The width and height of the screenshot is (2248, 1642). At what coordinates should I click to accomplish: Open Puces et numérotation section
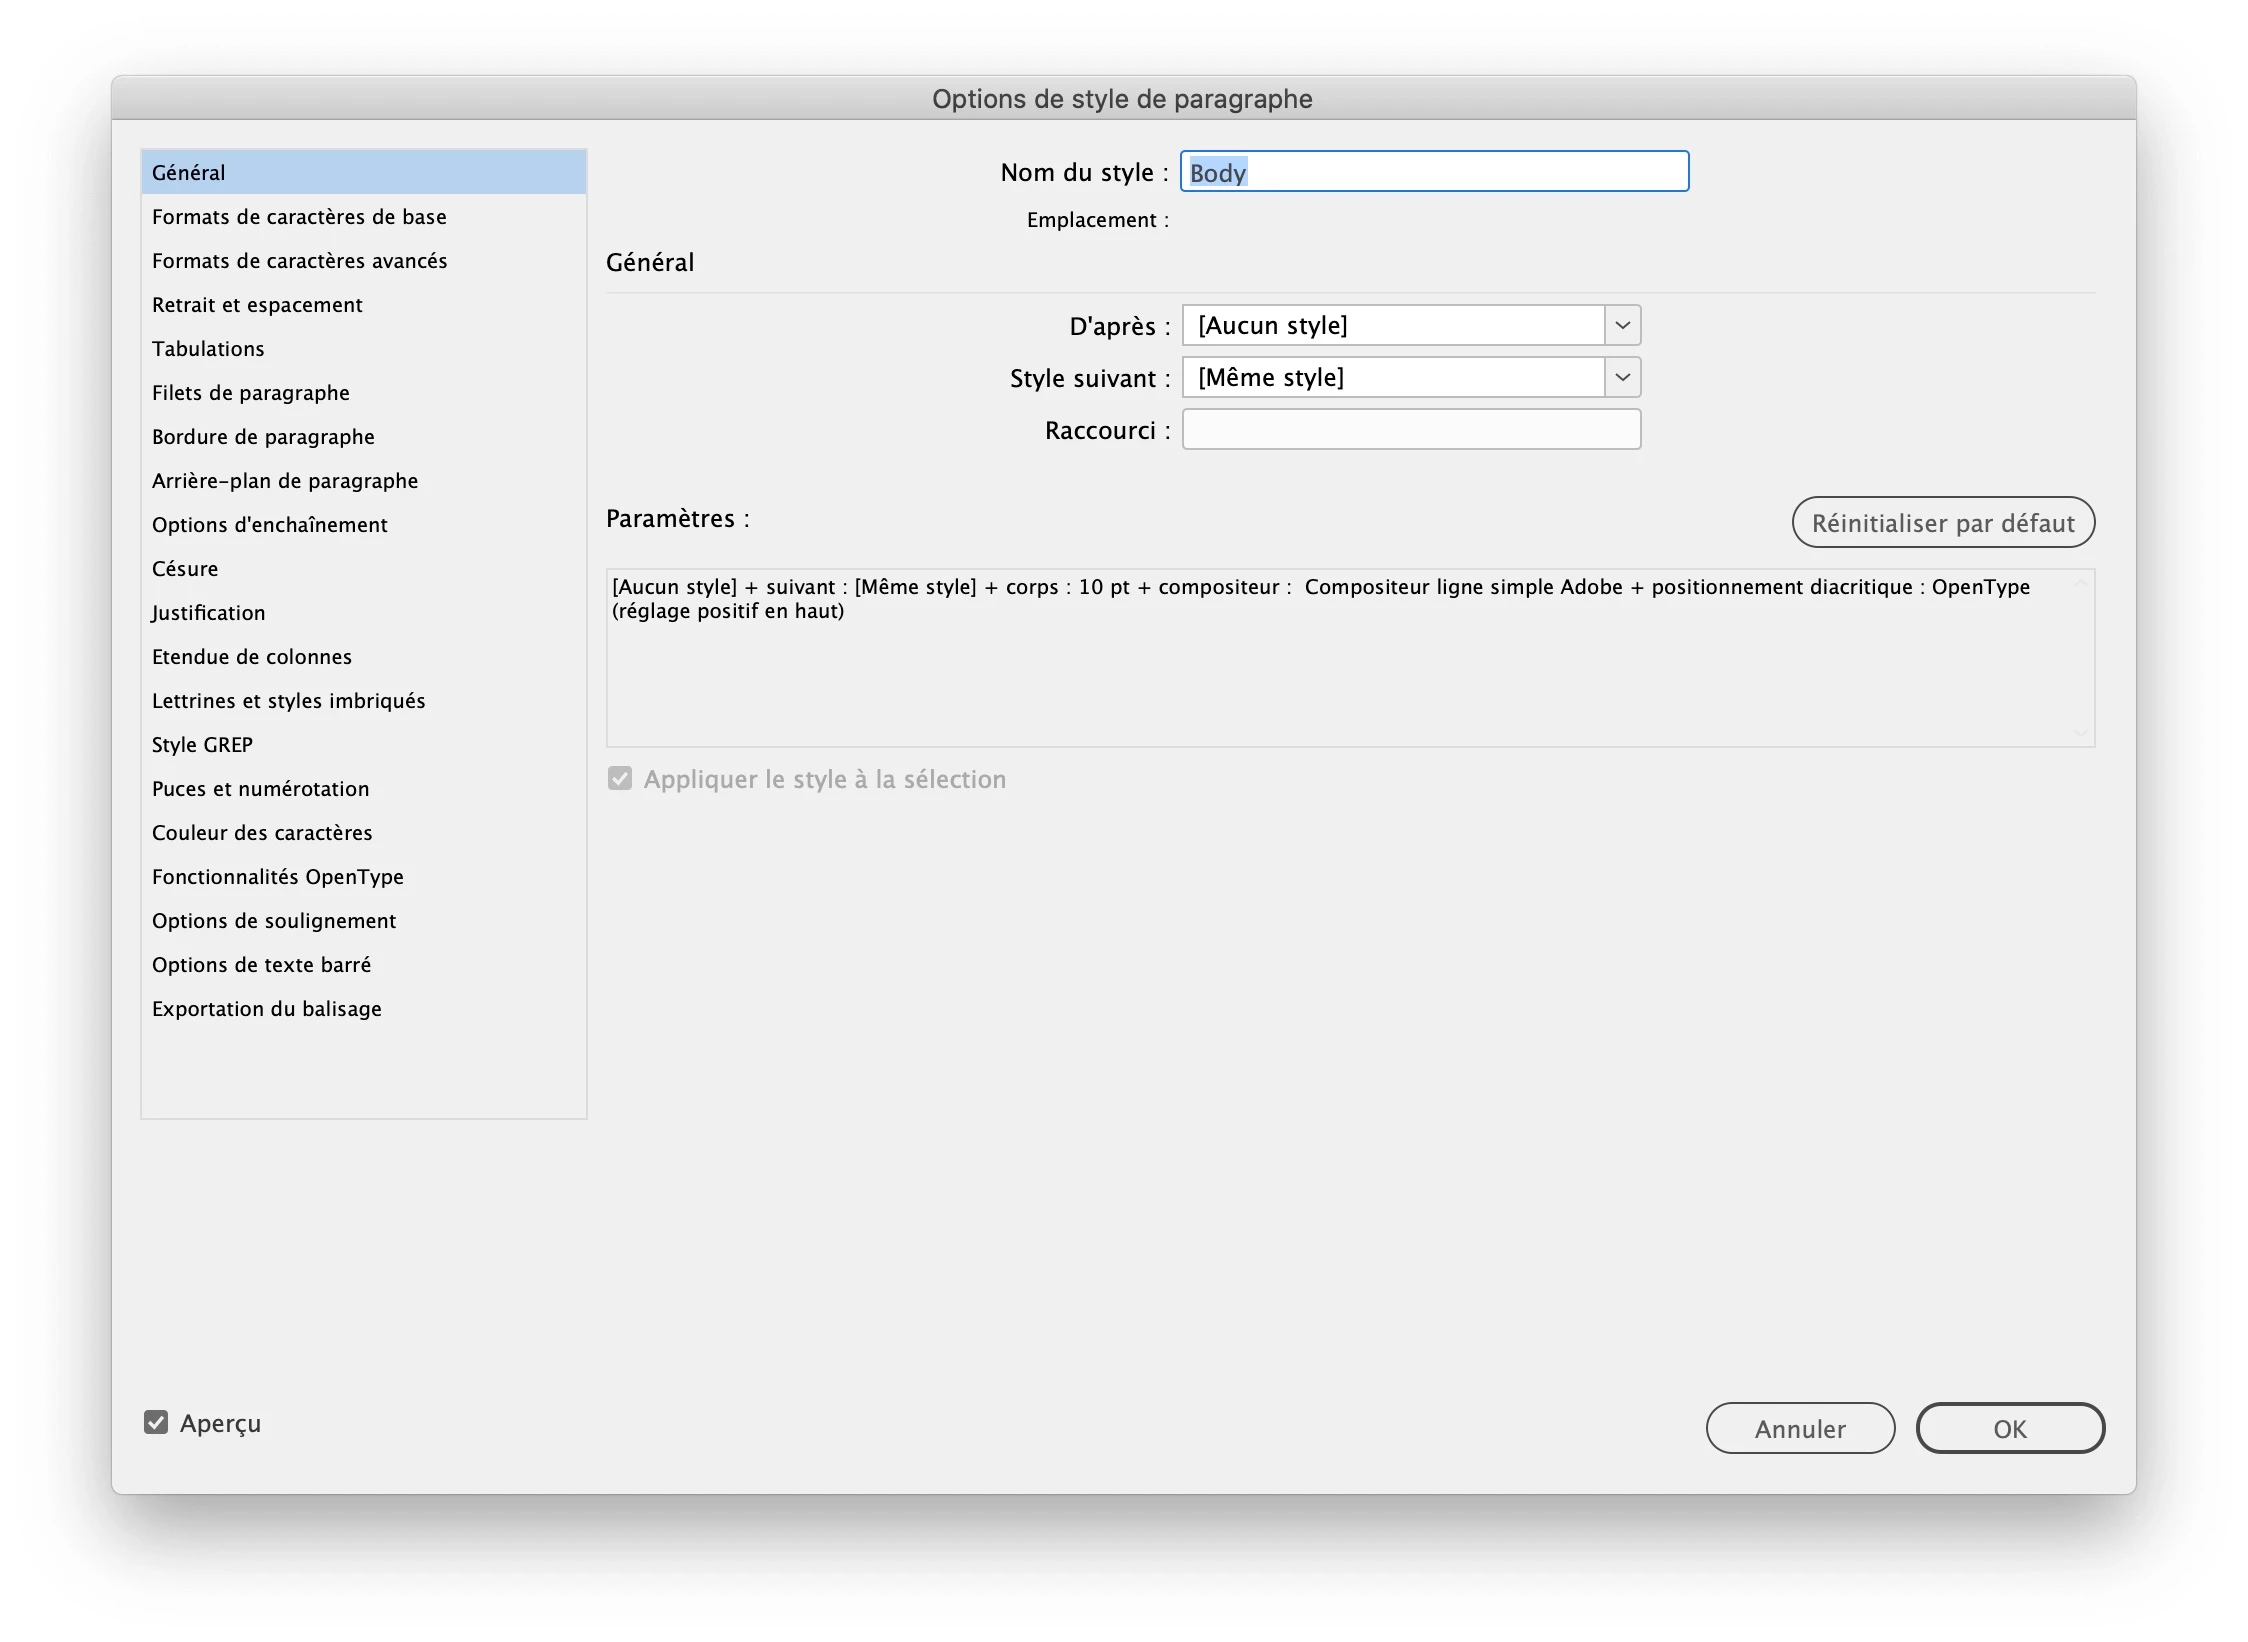[x=260, y=789]
